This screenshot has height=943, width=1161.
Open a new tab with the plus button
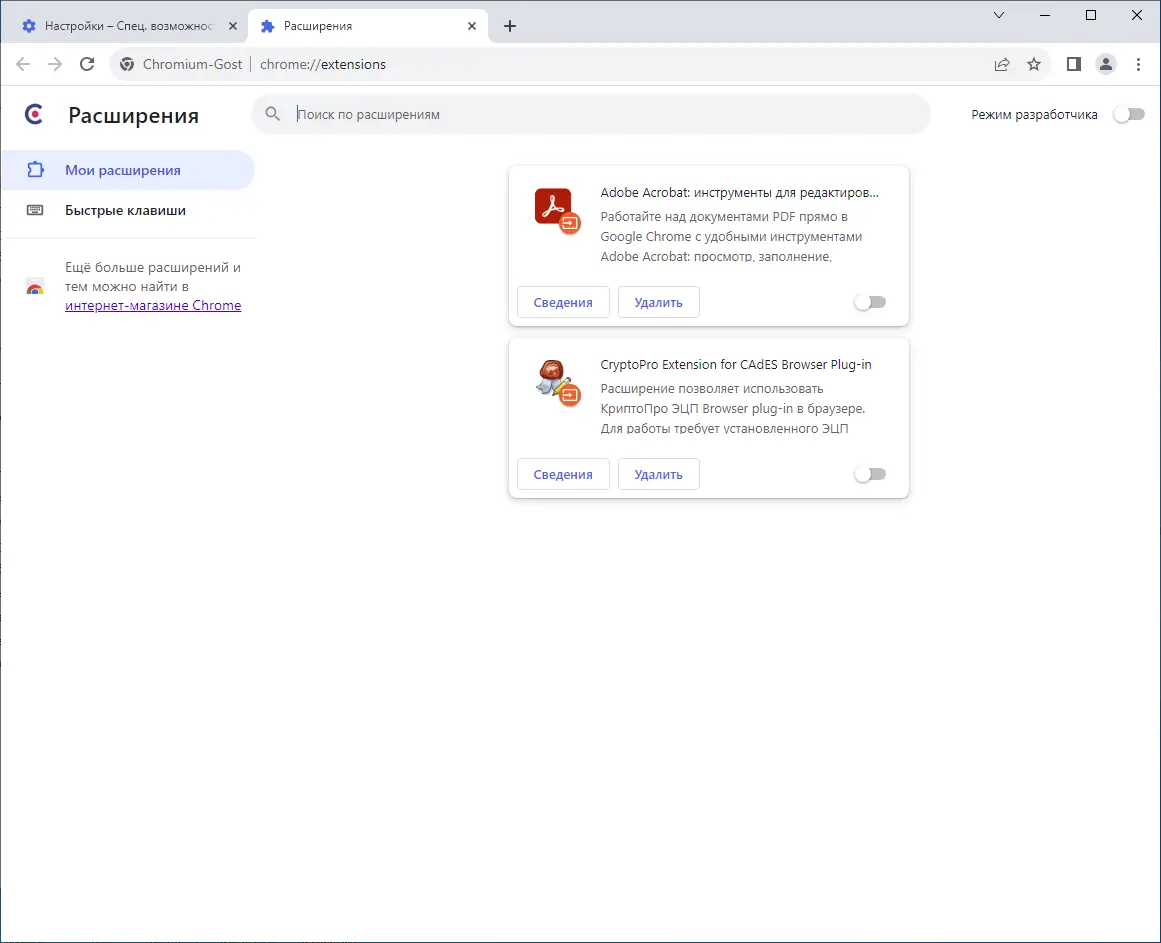(x=509, y=26)
